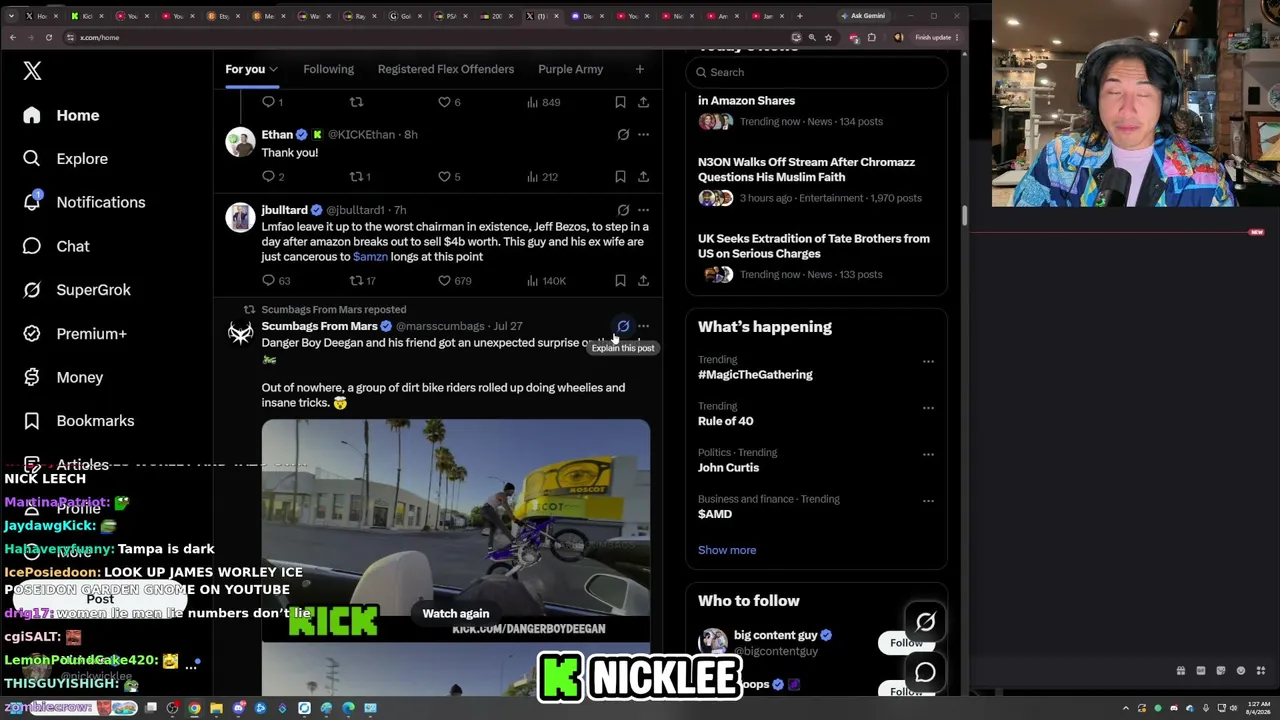The image size is (1280, 720).
Task: Click the X search input field
Action: tap(816, 72)
